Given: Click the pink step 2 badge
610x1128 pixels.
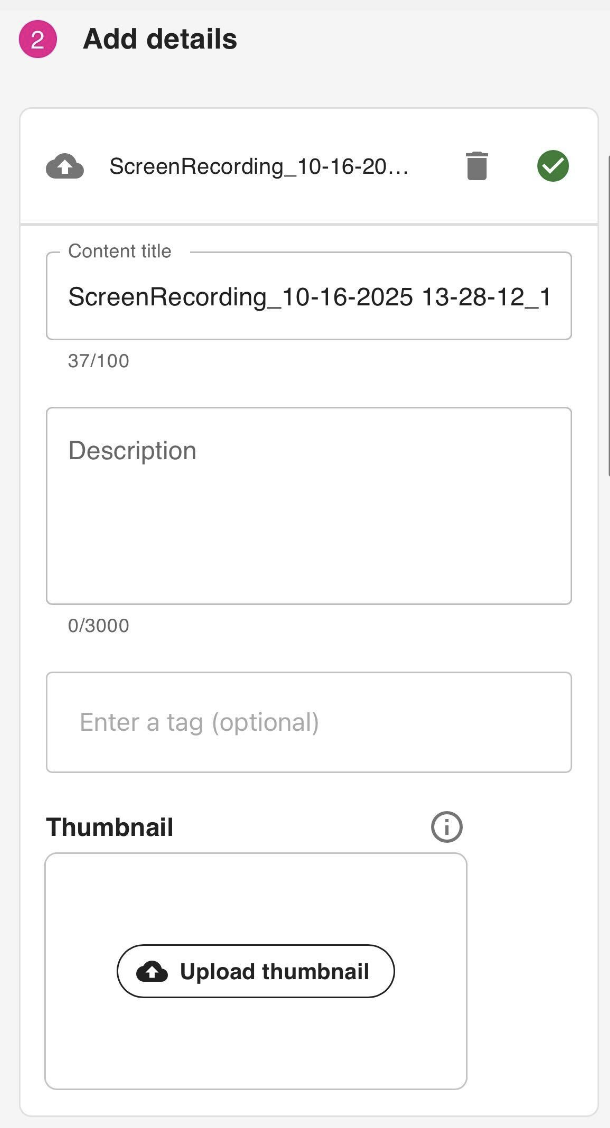Looking at the screenshot, I should [x=38, y=40].
